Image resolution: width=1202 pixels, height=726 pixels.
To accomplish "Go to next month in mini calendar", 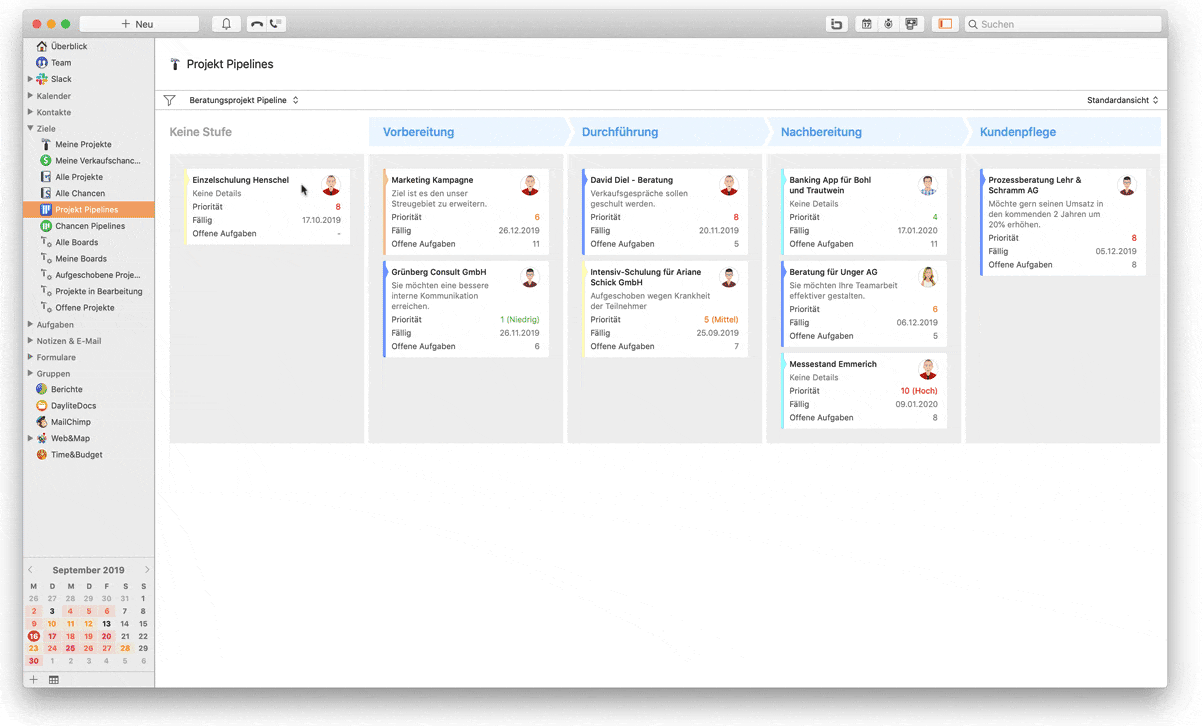I will click(x=147, y=570).
